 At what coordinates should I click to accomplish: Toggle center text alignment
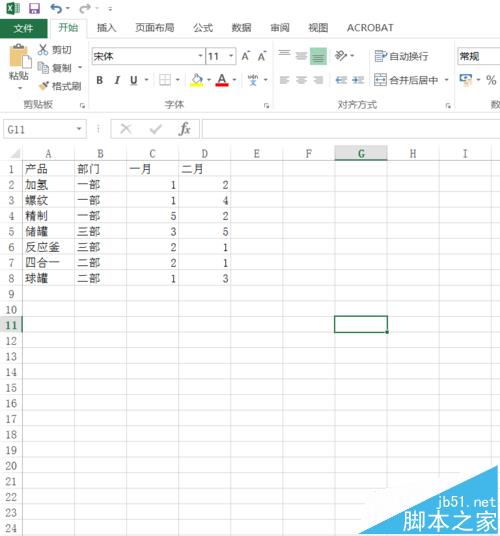coord(301,80)
